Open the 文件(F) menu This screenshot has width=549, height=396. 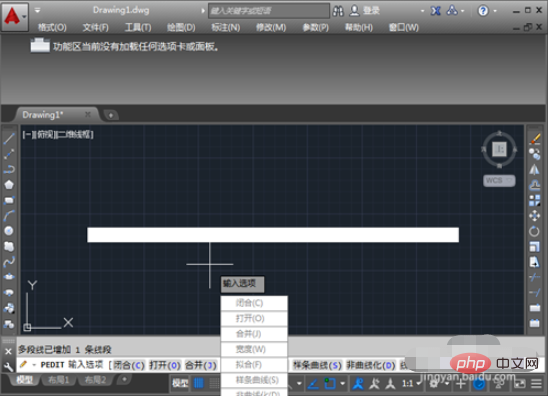(x=95, y=27)
